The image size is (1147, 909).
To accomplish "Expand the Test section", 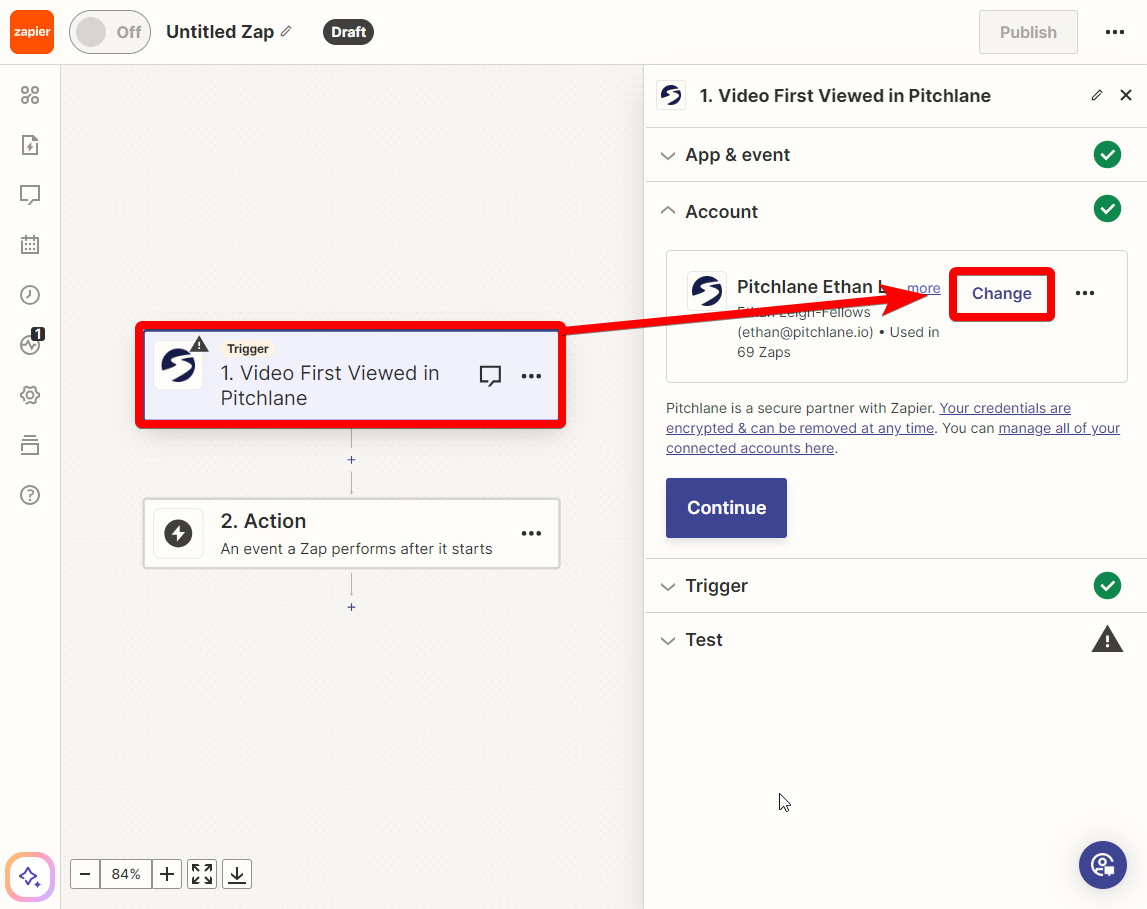I will coord(895,640).
